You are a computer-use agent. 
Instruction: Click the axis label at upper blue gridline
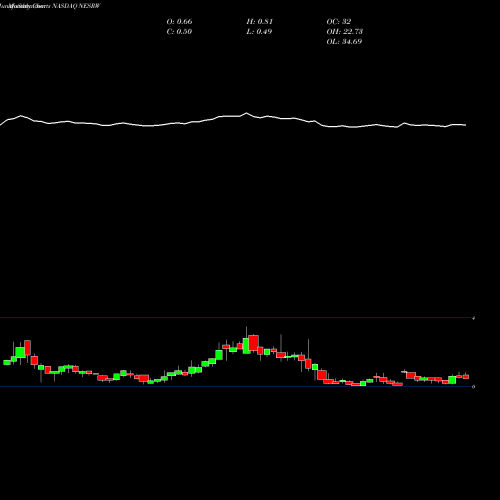click(x=473, y=318)
